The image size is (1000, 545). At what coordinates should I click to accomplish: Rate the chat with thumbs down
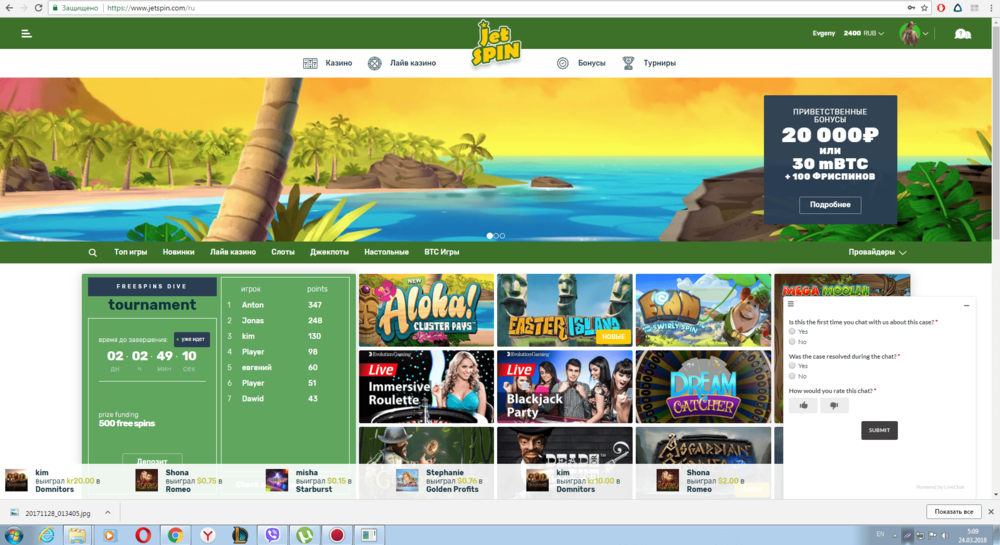pyautogui.click(x=834, y=405)
